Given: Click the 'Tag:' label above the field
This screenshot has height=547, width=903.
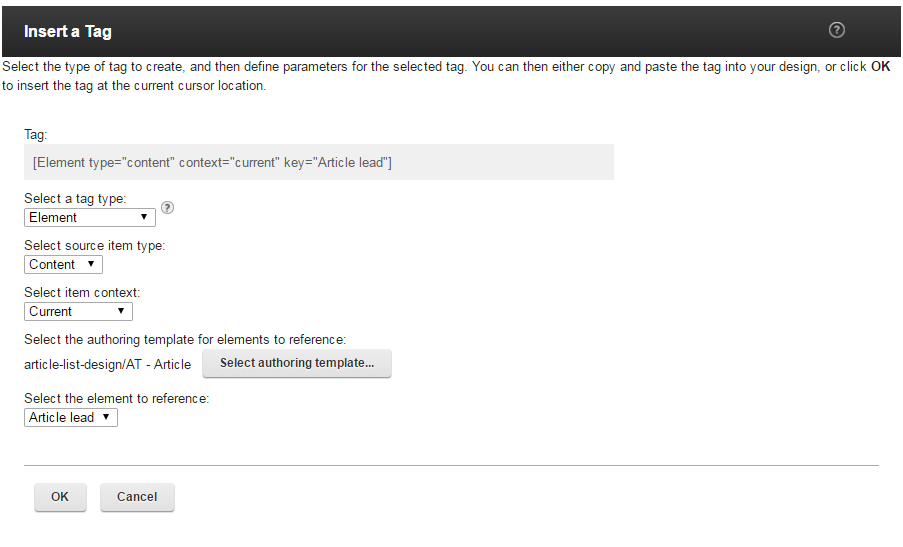Looking at the screenshot, I should pyautogui.click(x=35, y=134).
